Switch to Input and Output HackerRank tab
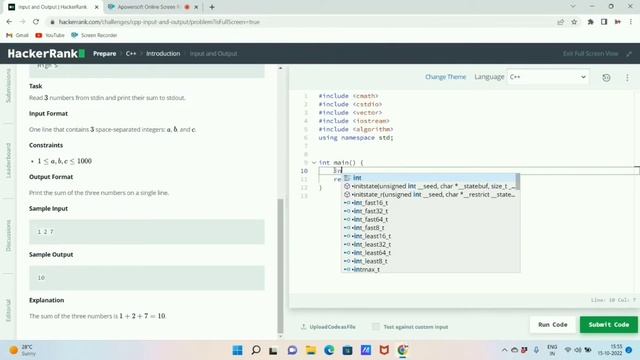 pyautogui.click(x=52, y=7)
